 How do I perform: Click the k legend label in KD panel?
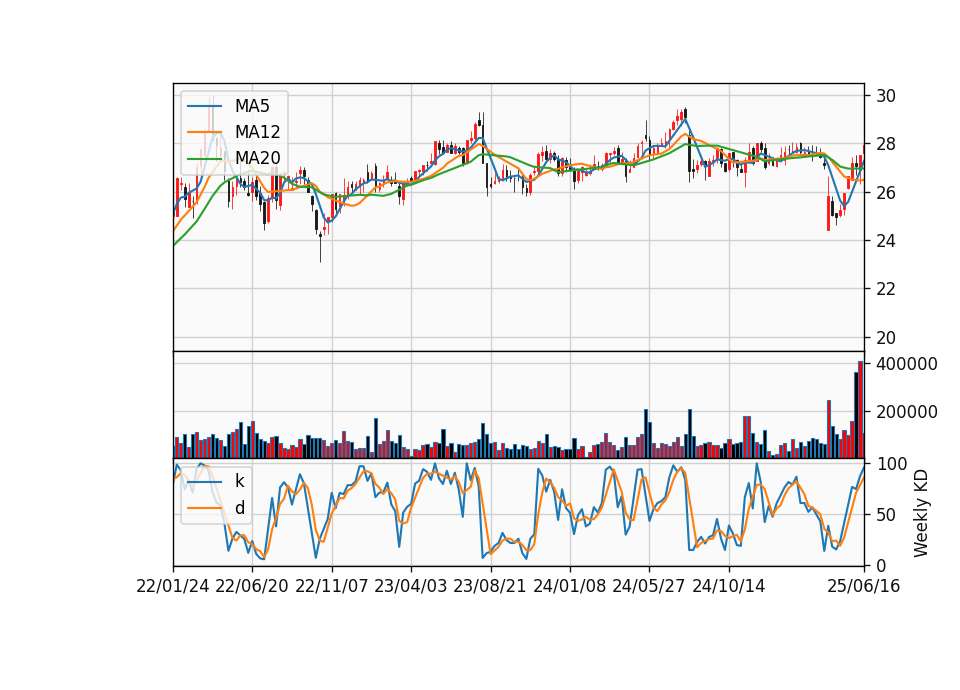[239, 482]
